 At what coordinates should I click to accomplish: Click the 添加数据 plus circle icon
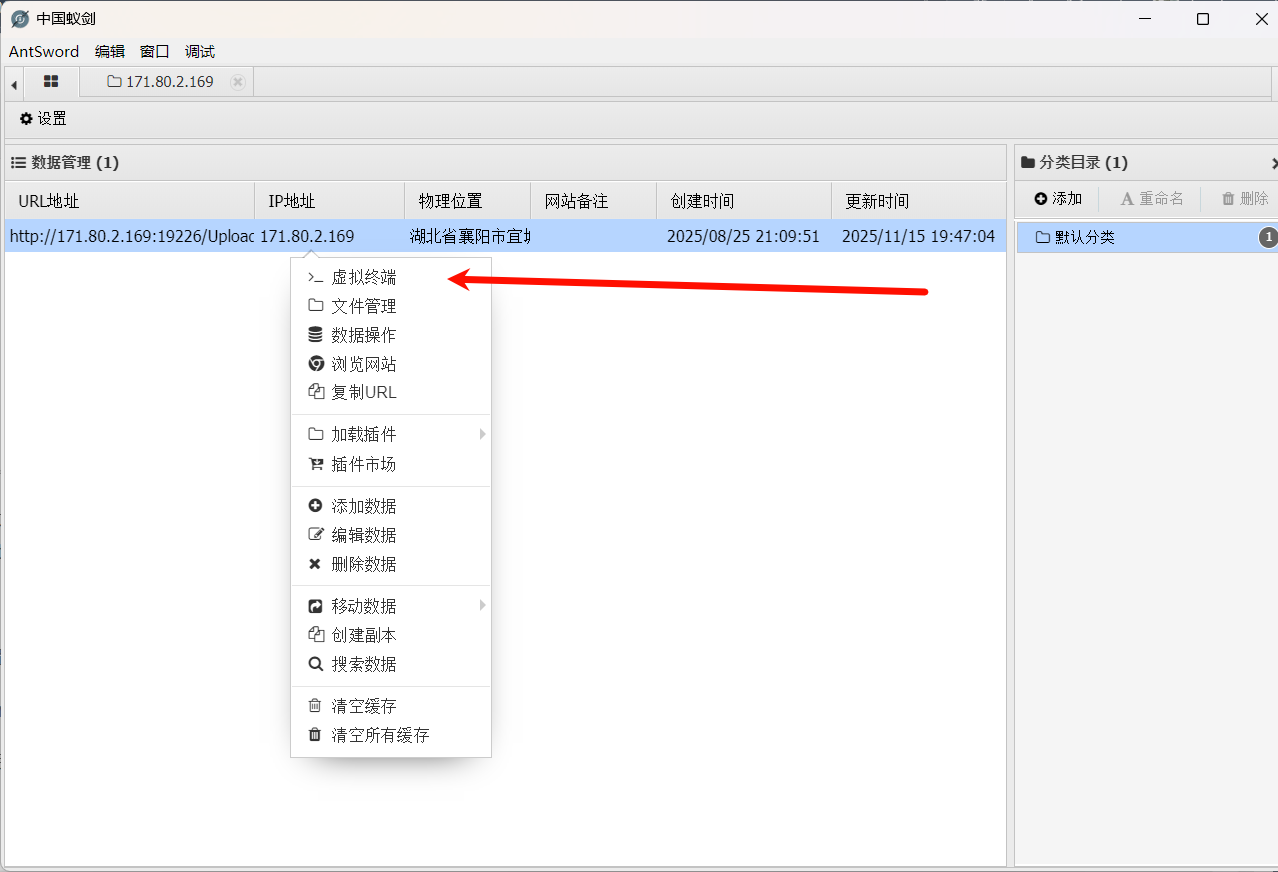point(315,506)
